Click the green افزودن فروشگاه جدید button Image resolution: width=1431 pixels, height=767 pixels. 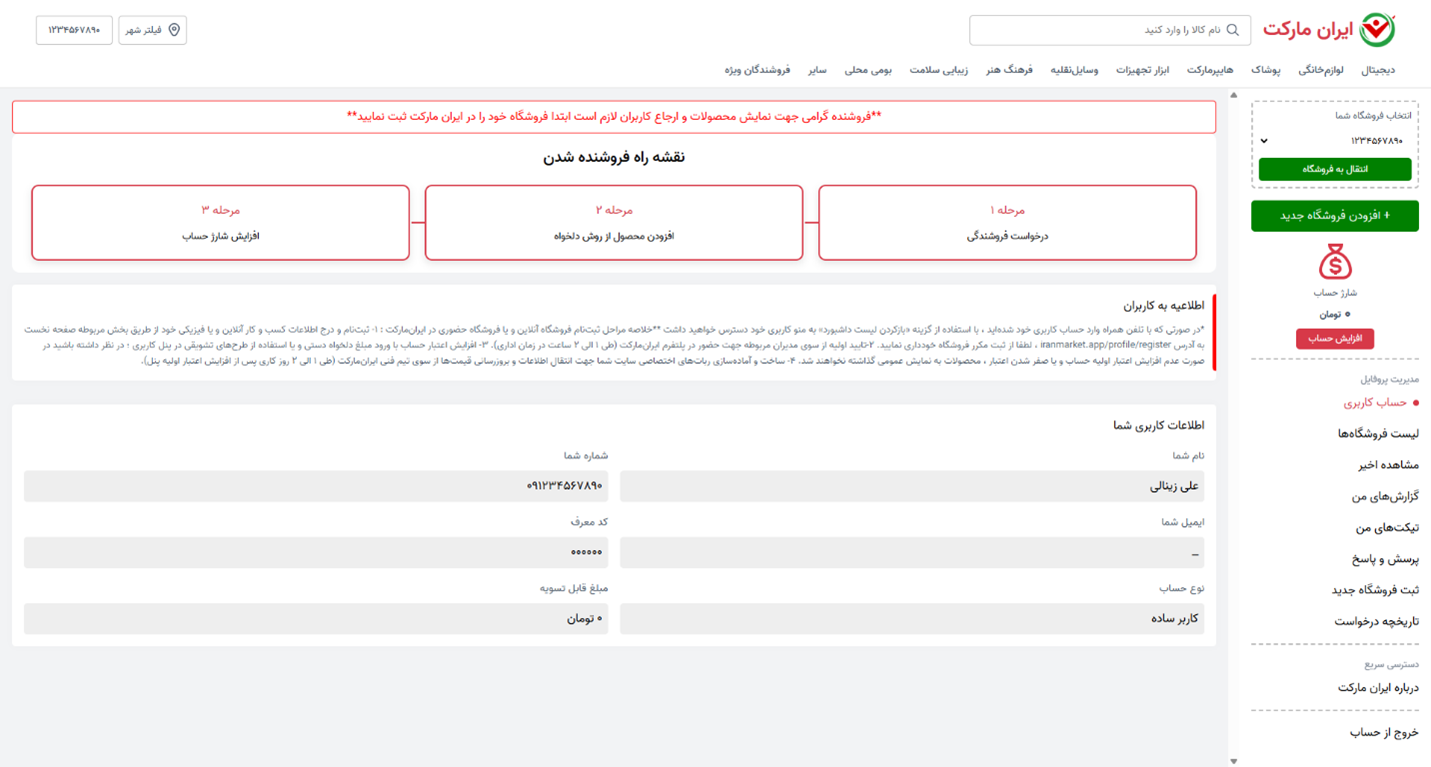(1334, 216)
